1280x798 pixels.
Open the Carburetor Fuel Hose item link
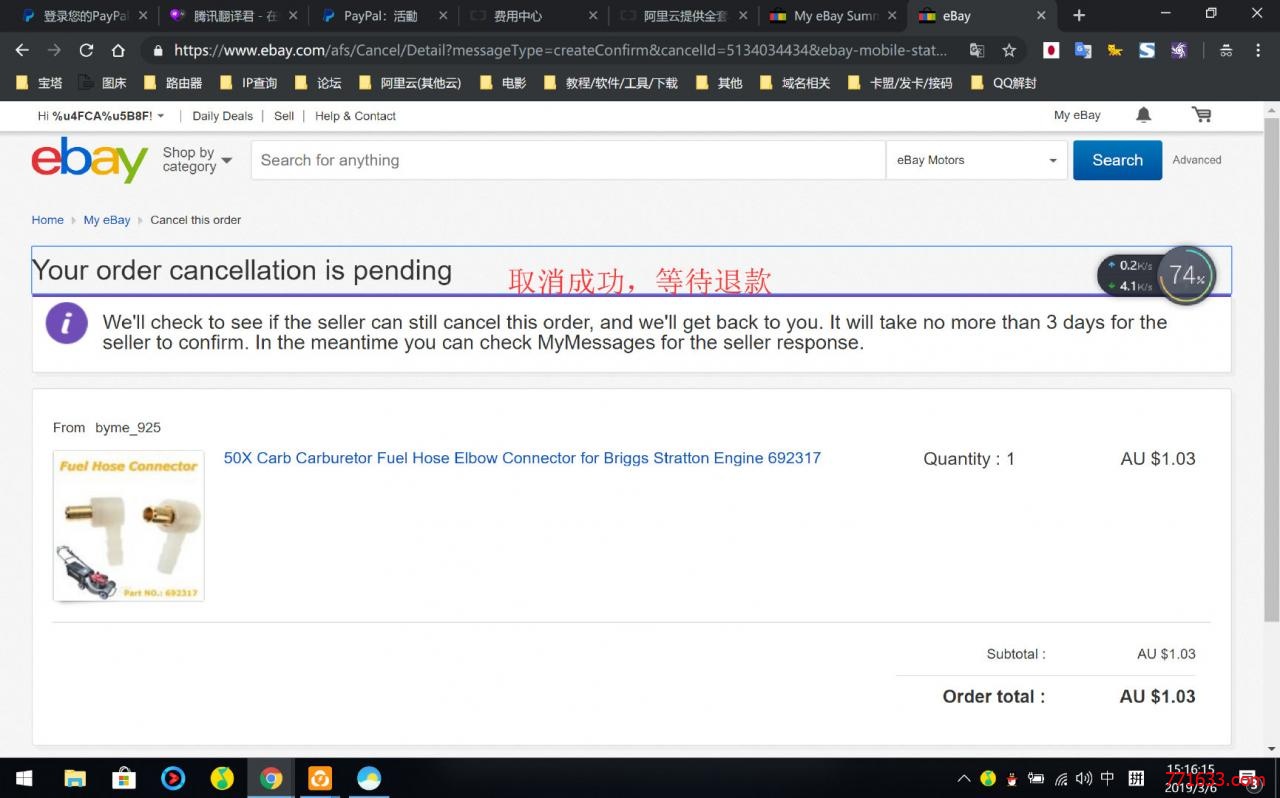tap(522, 458)
